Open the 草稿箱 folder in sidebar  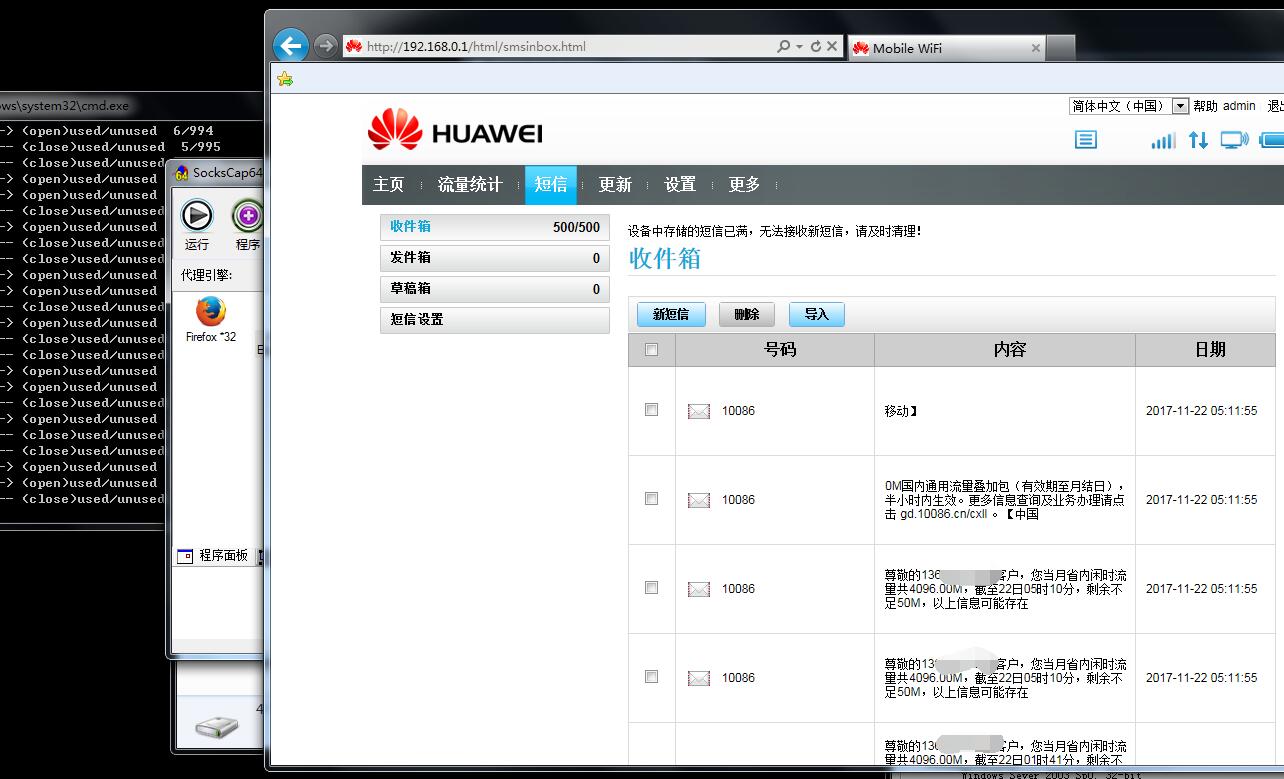pos(495,289)
